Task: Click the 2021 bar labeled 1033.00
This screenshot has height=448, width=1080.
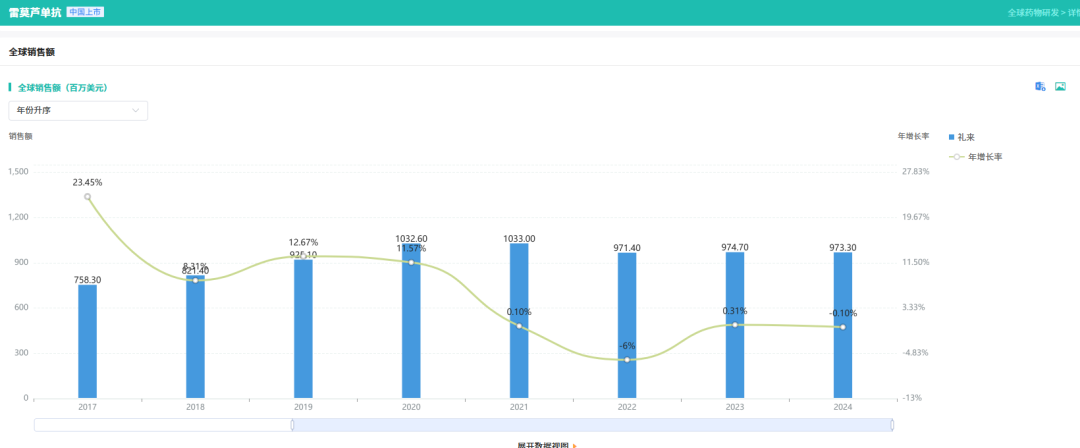Action: 519,320
